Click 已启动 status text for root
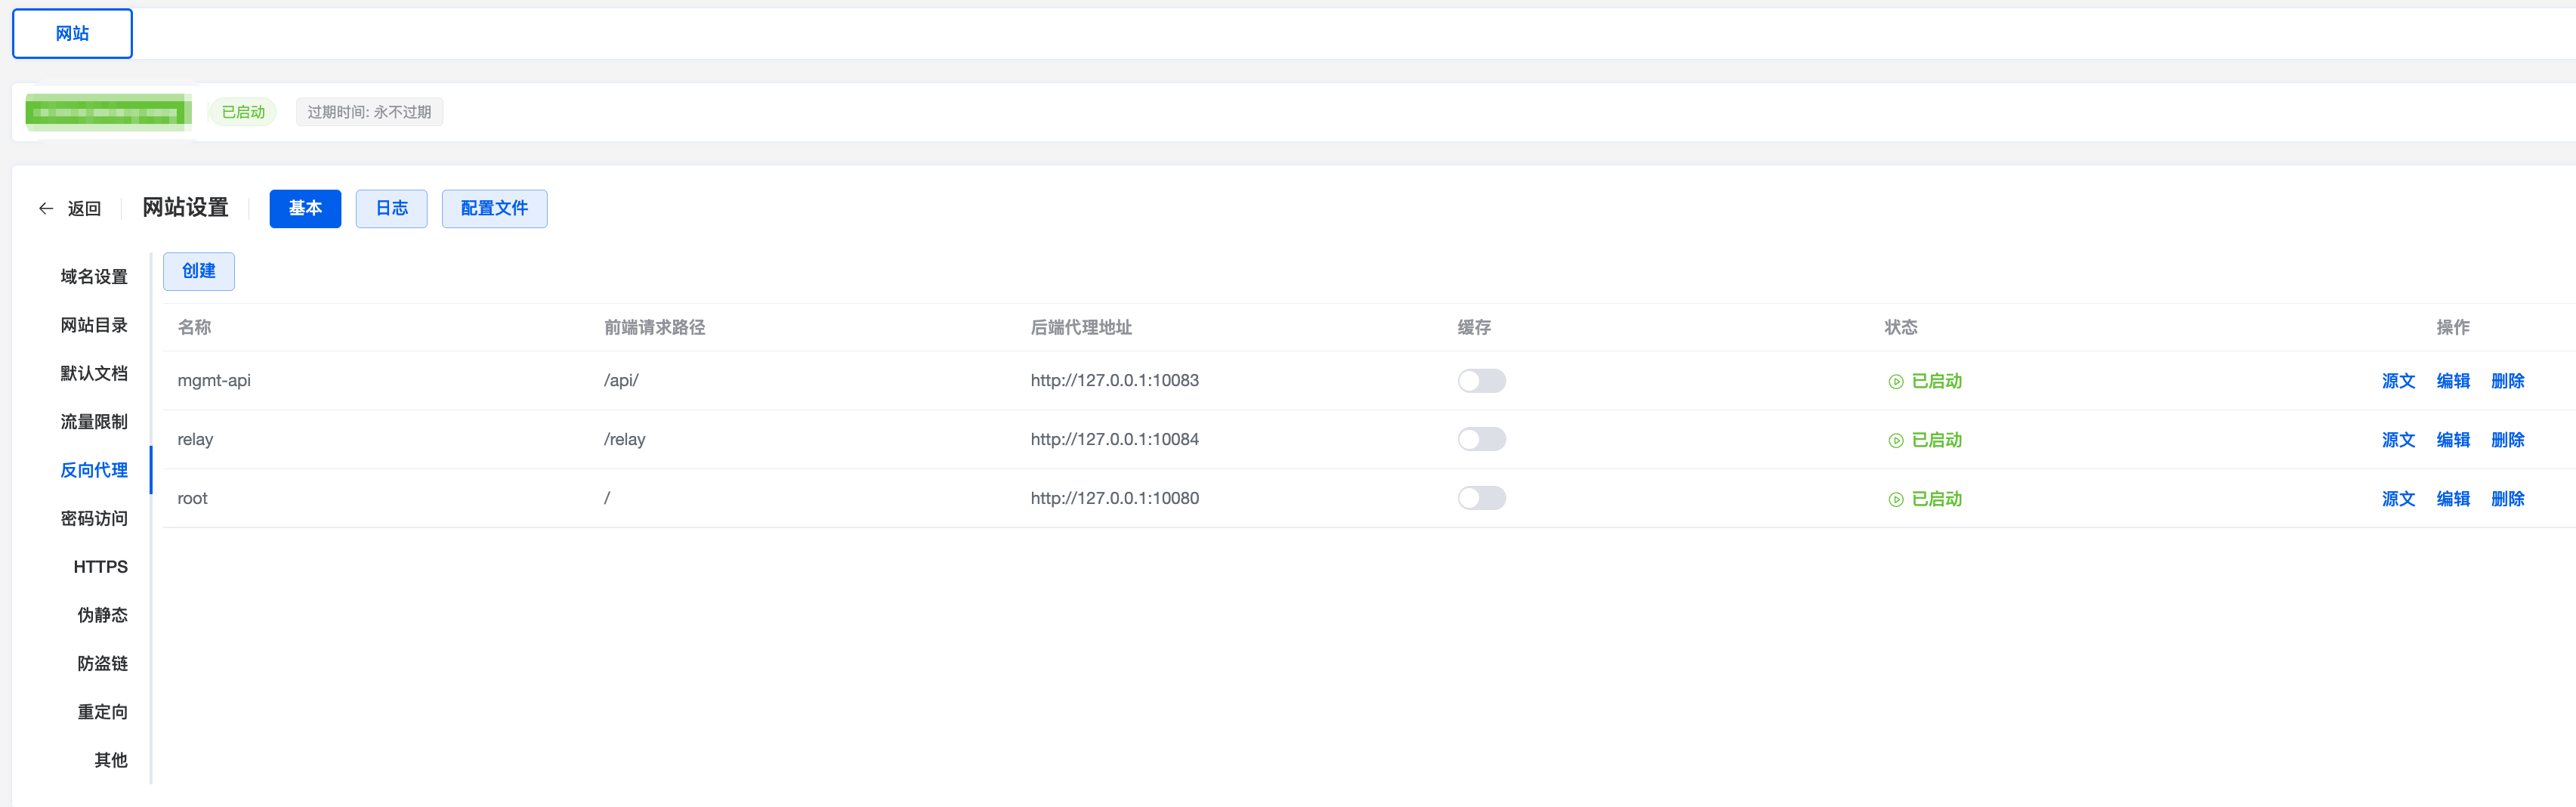 (x=1937, y=499)
